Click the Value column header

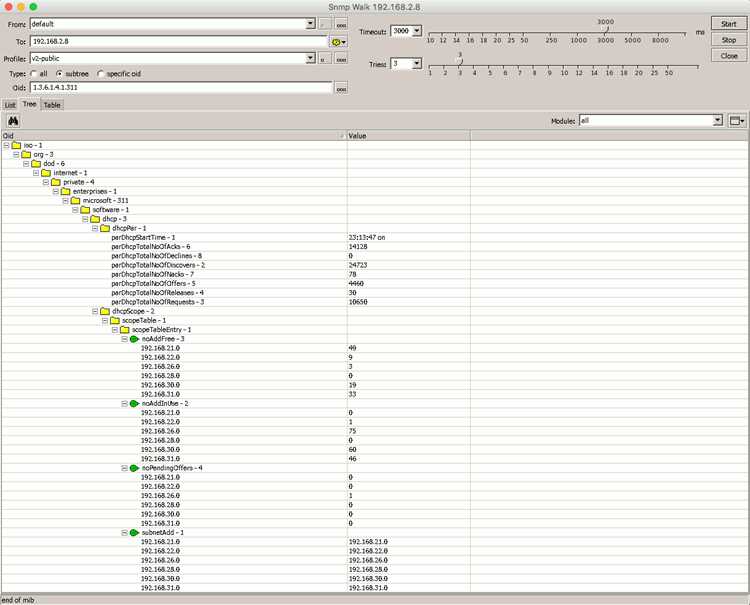coord(408,136)
